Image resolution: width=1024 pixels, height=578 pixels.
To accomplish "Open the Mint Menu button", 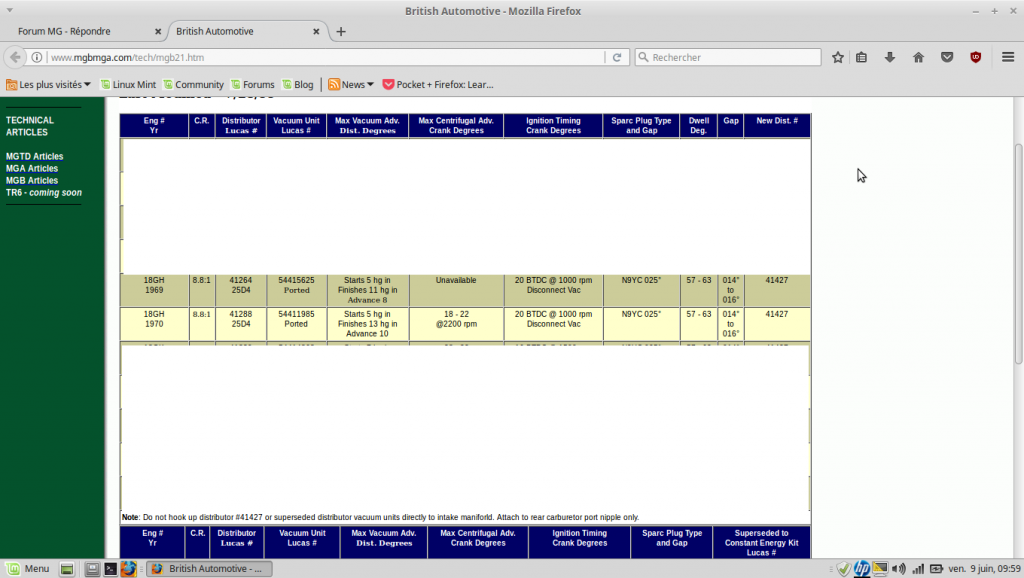I will 28,569.
